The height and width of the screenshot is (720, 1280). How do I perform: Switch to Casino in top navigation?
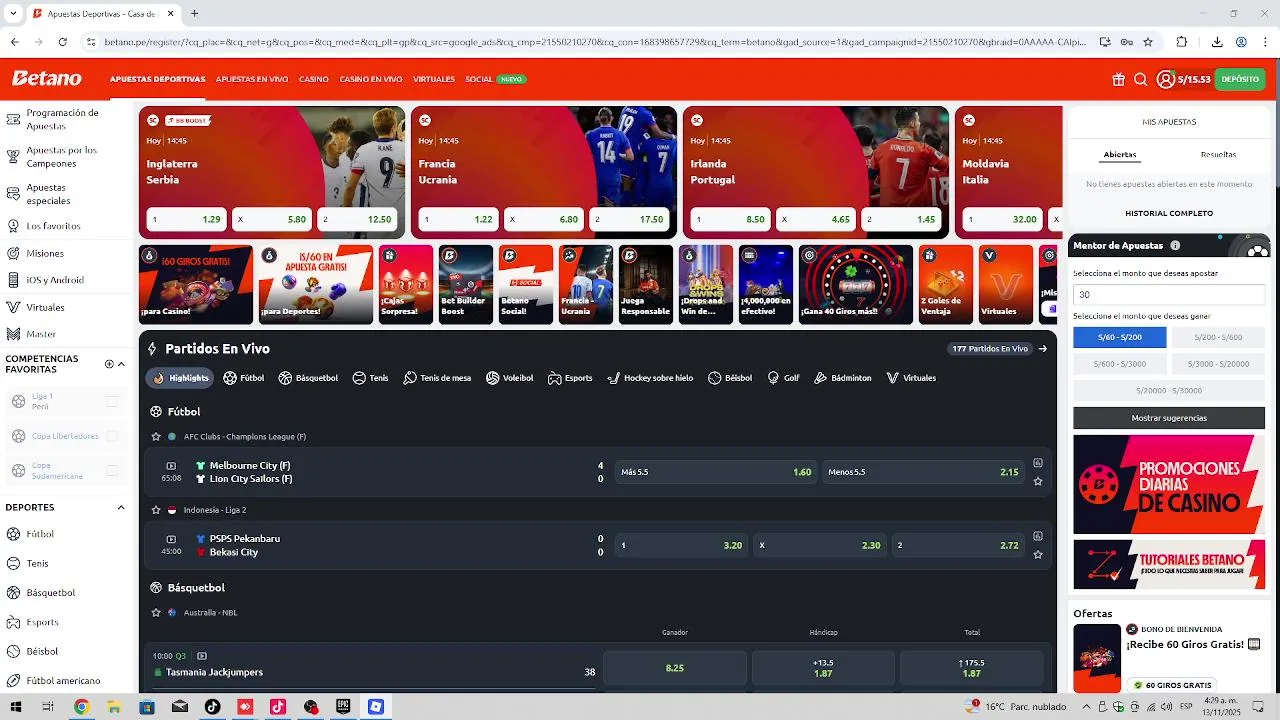coord(314,79)
